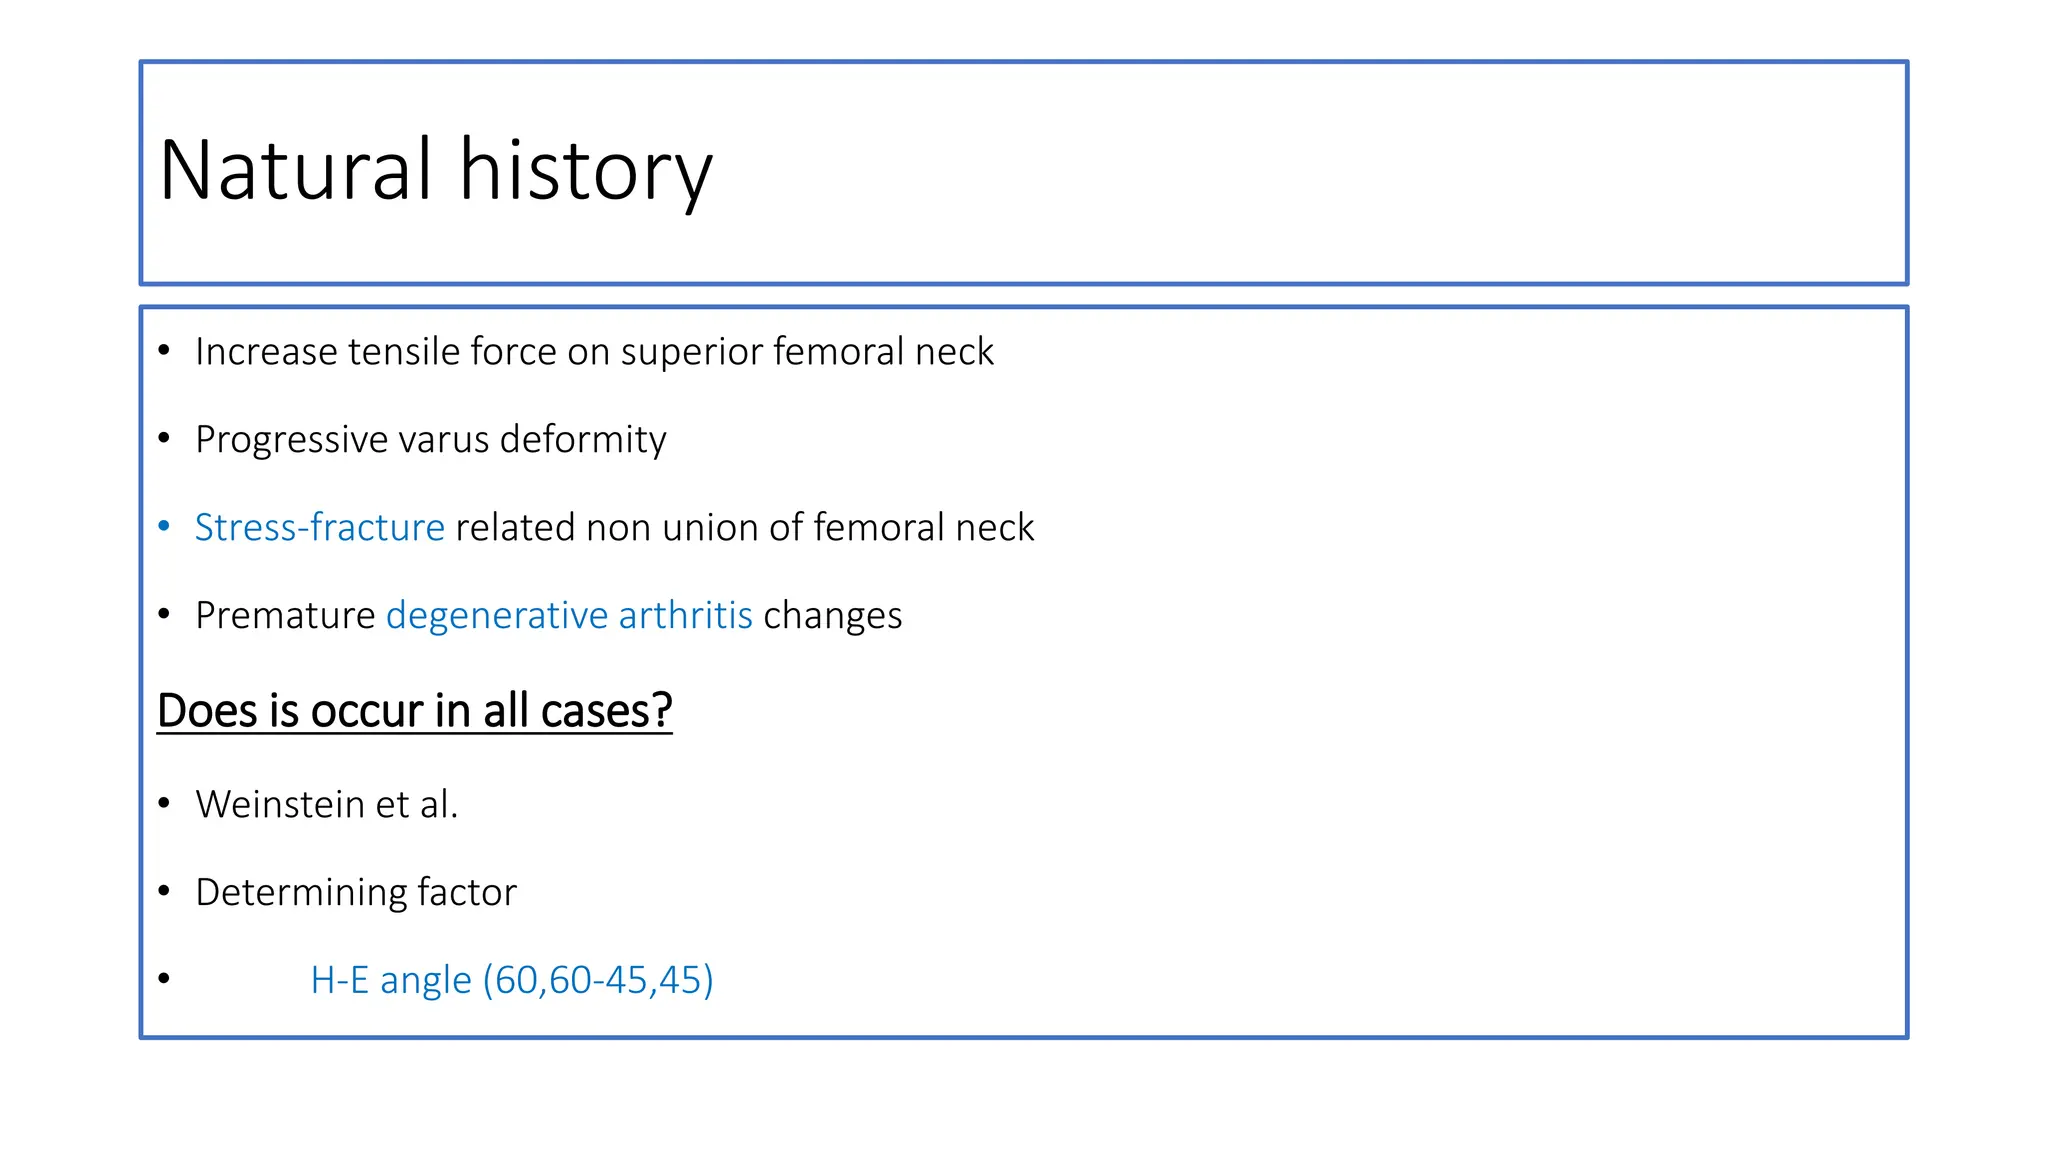Click the bullet before H-E angle line
Image resolution: width=2048 pixels, height=1152 pixels.
coord(164,978)
